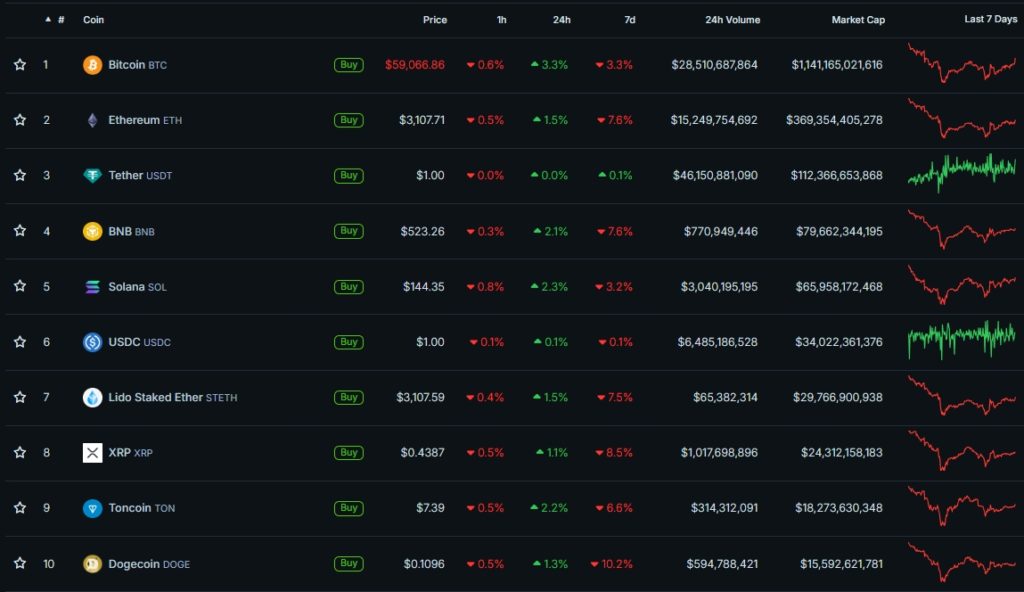This screenshot has height=592, width=1024.
Task: Sort by Market Cap column header
Action: click(x=858, y=19)
